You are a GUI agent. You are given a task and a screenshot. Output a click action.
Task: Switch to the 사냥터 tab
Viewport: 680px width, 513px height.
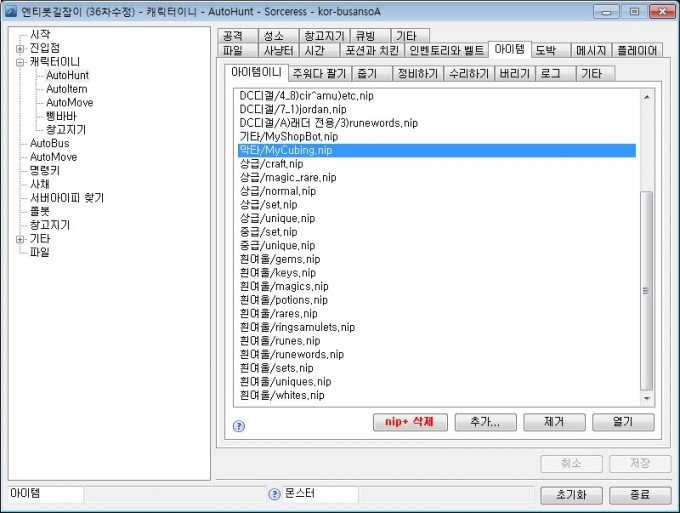[278, 50]
